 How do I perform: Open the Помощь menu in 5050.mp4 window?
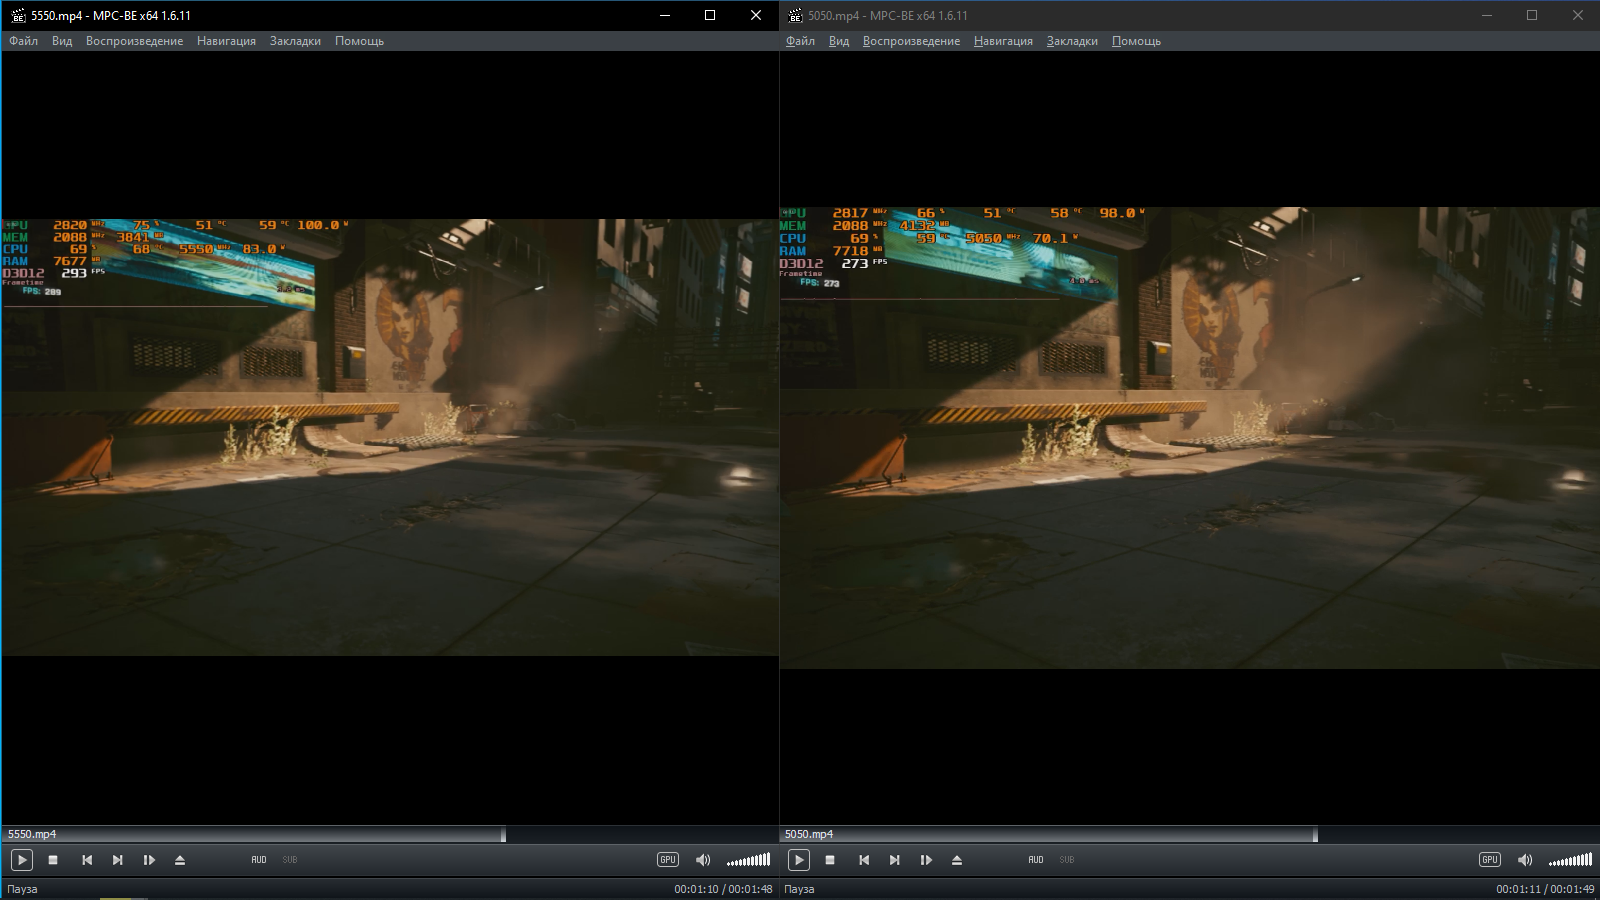(x=1136, y=41)
